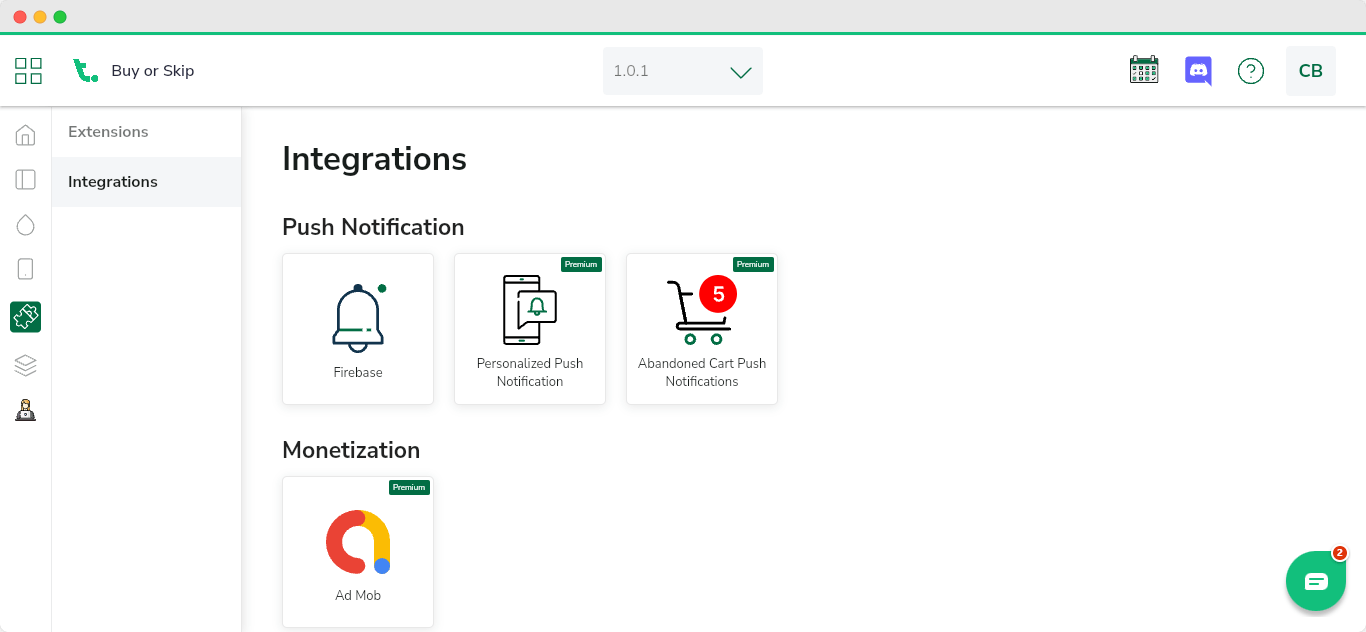This screenshot has width=1366, height=632.
Task: Open the mobile device sidebar icon
Action: pos(26,269)
